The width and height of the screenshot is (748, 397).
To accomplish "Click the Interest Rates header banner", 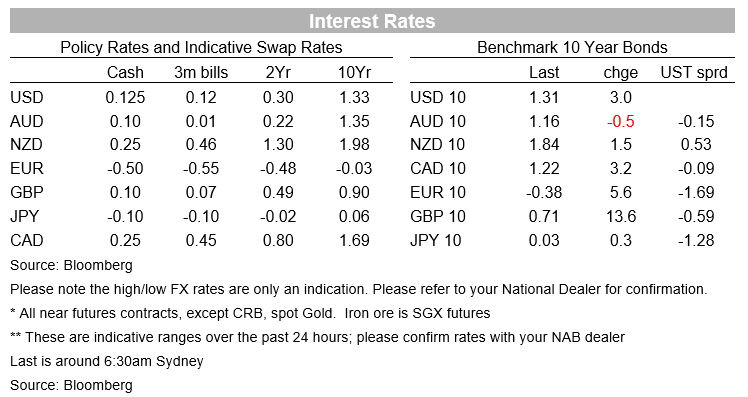I will tap(372, 21).
